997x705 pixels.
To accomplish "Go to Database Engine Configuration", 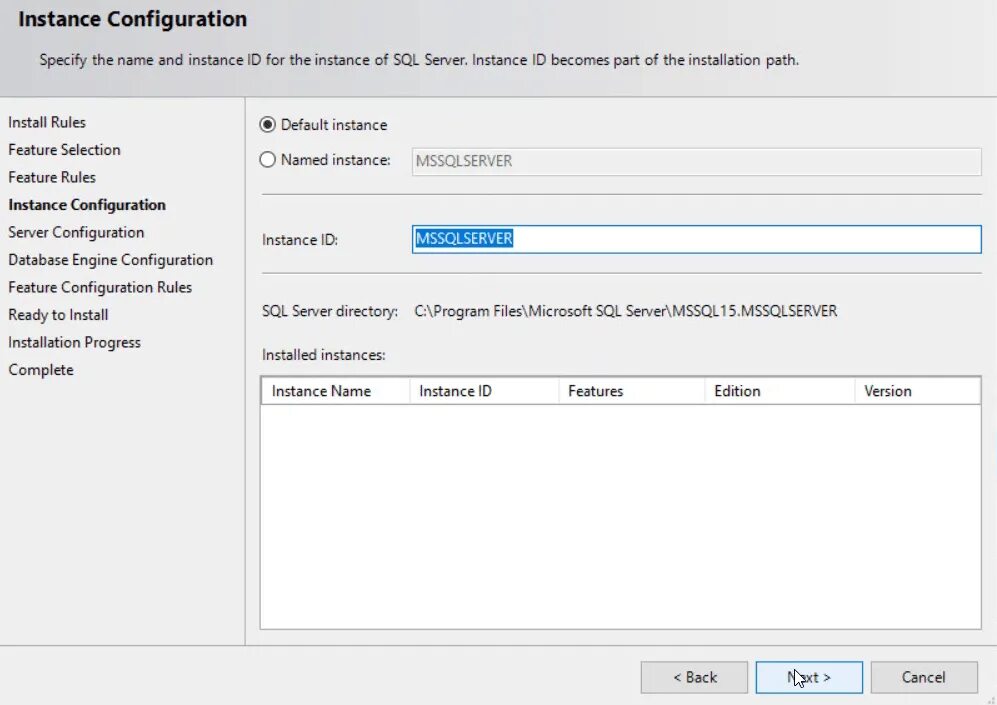I will tap(110, 260).
